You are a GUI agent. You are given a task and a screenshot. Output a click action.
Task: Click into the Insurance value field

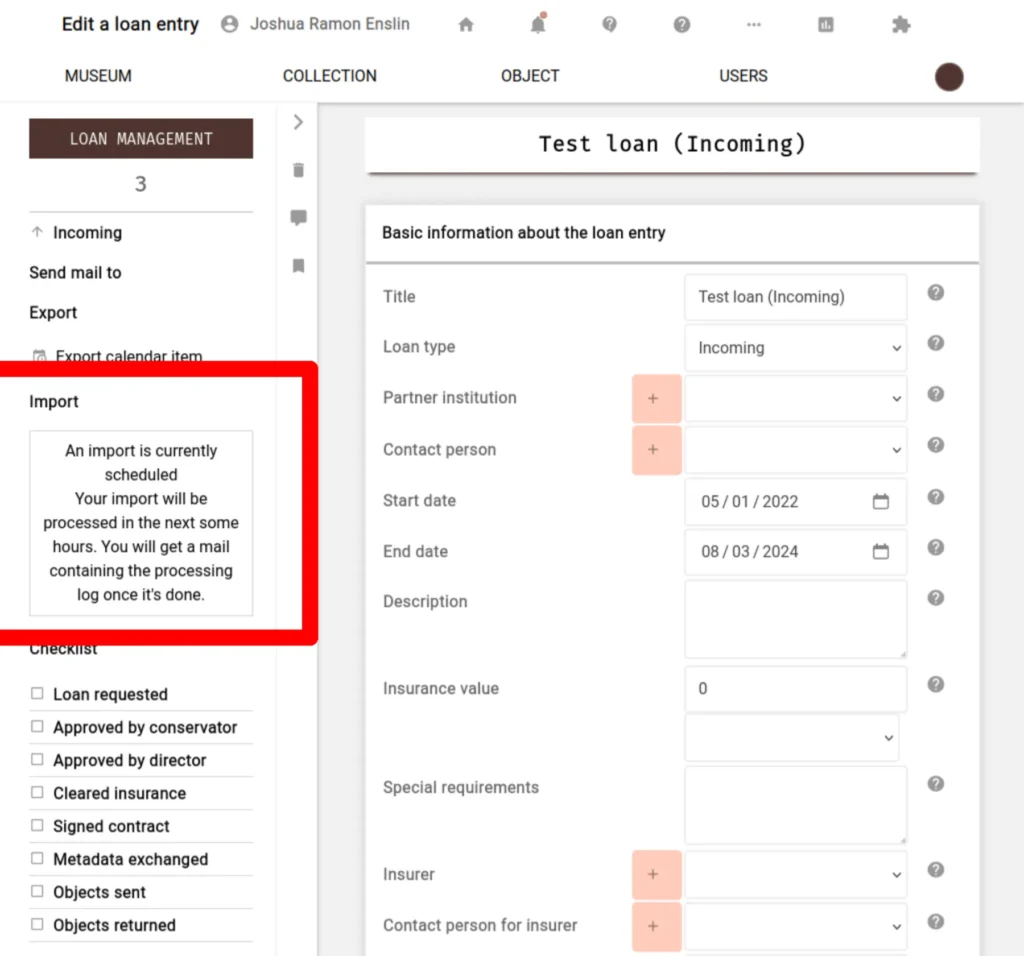[795, 689]
